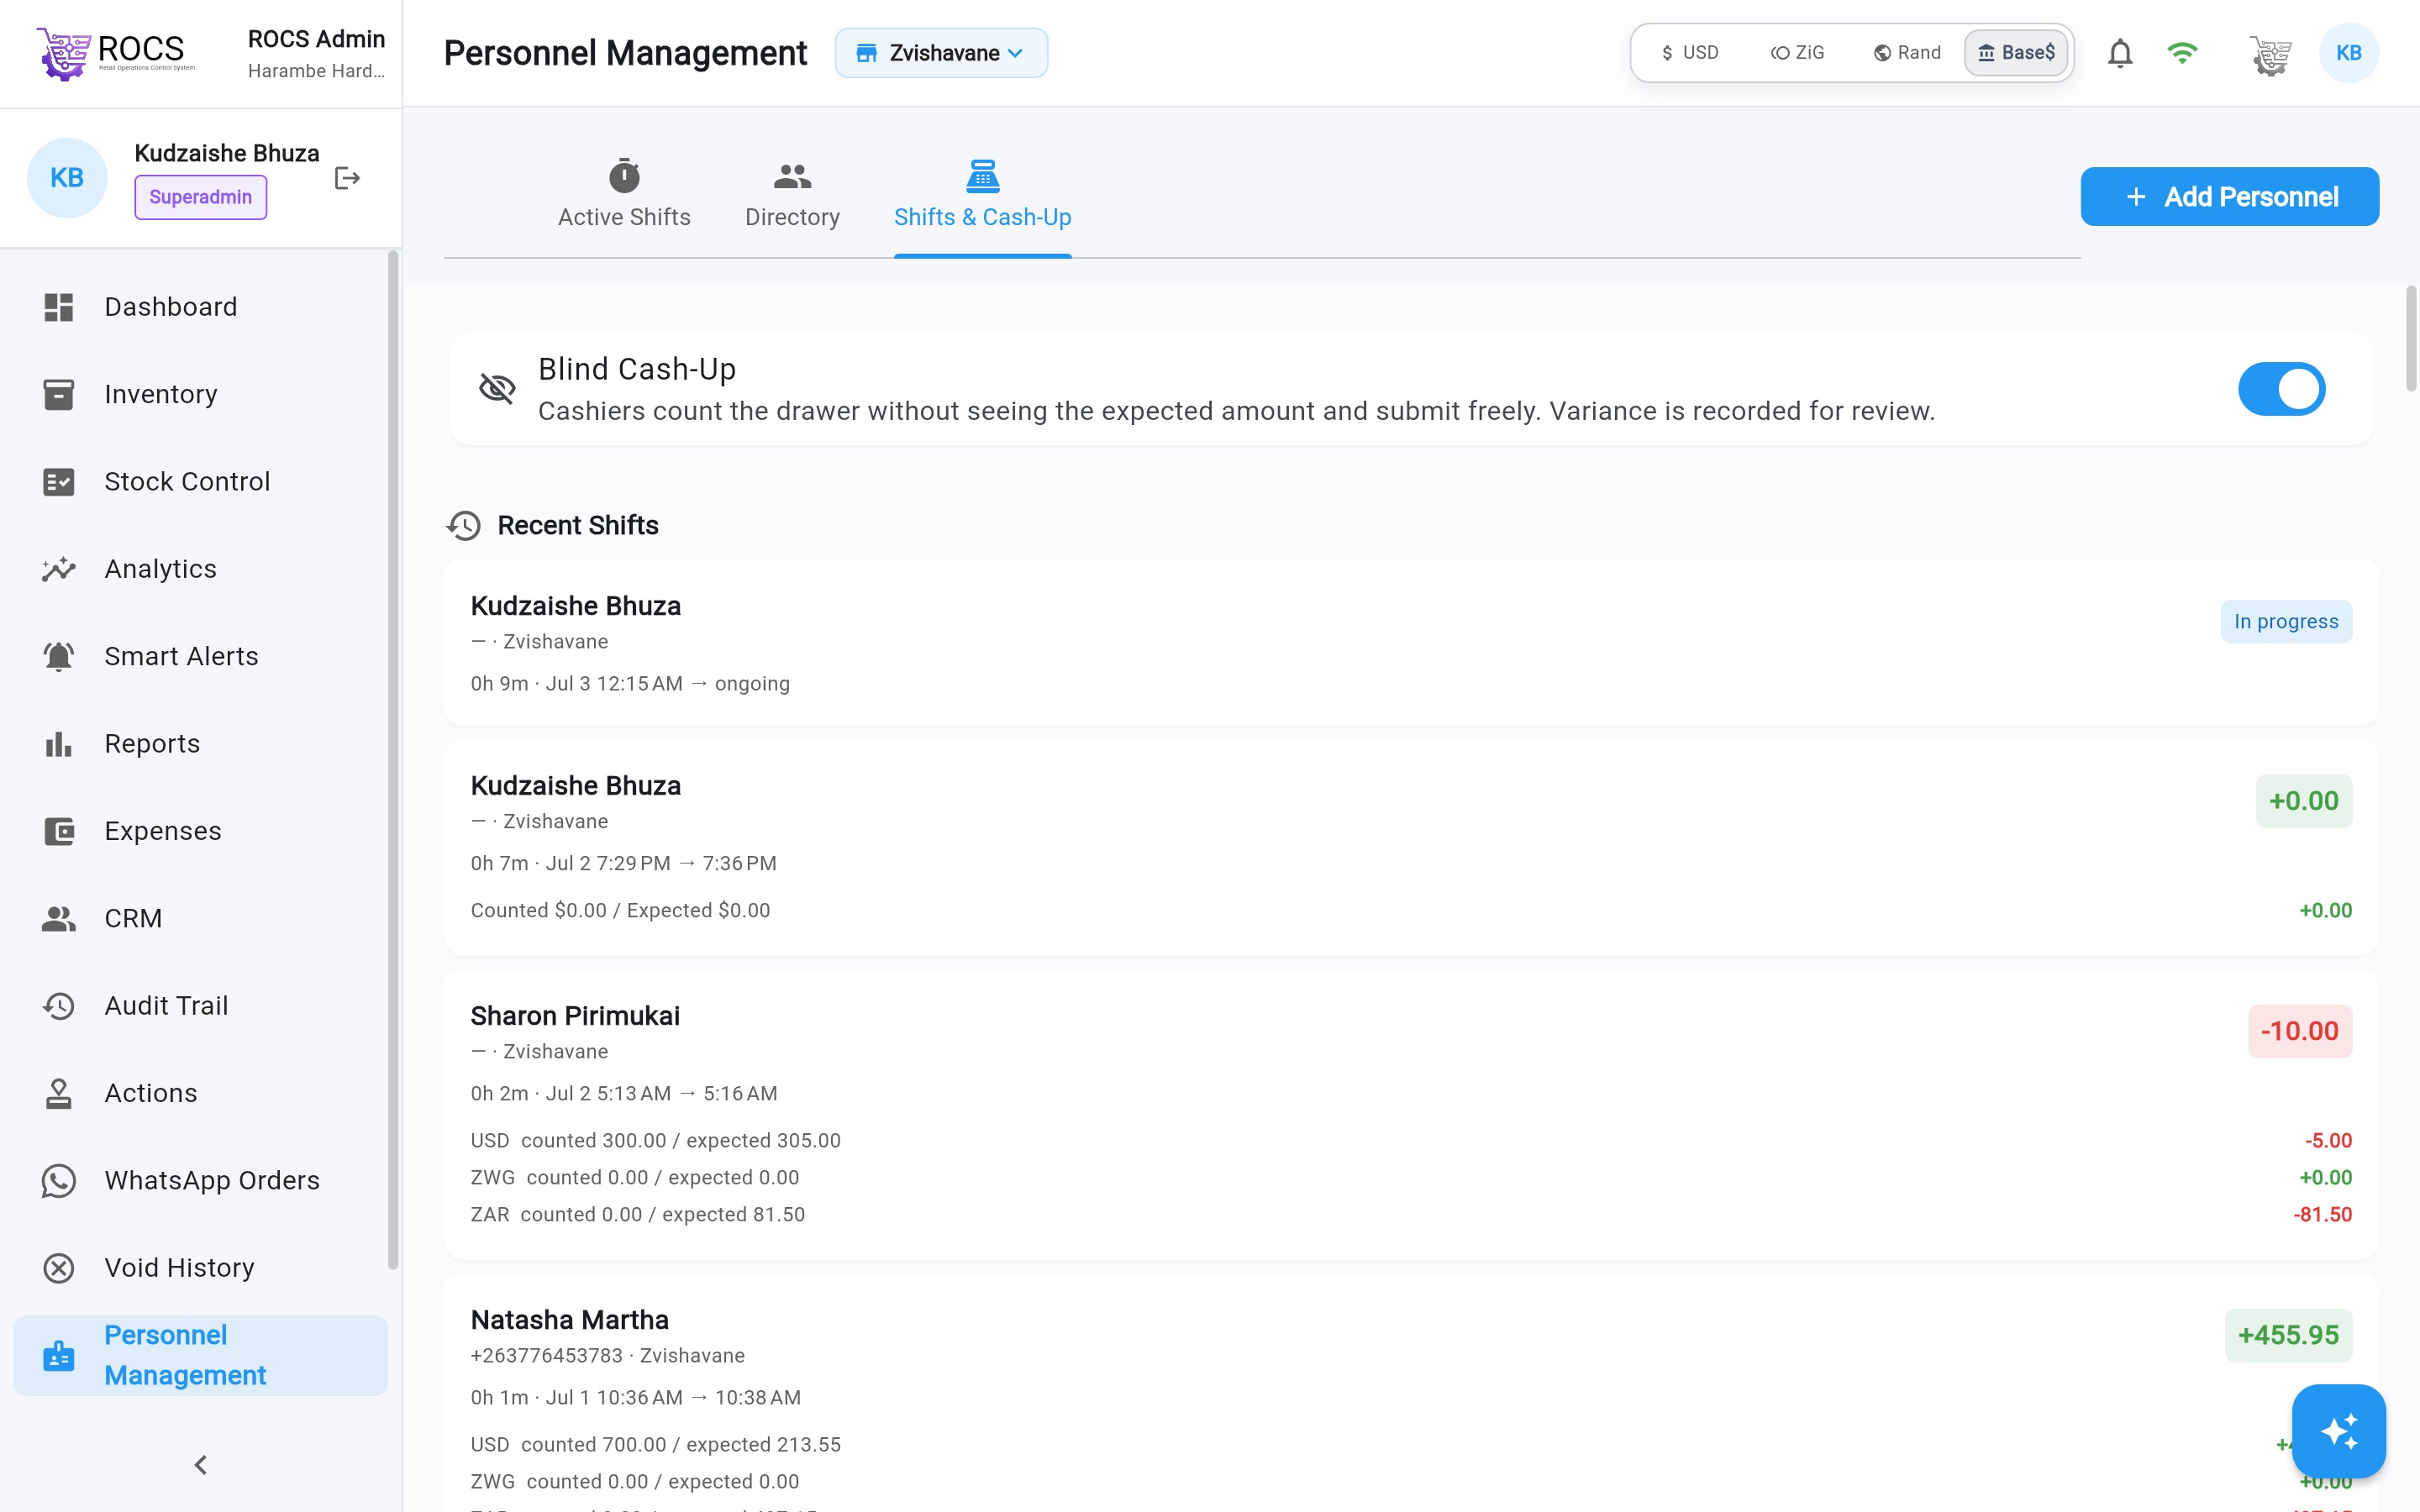The height and width of the screenshot is (1512, 2420).
Task: Open the In progress shift of Kudzaishe Bhuza
Action: tap(1411, 643)
